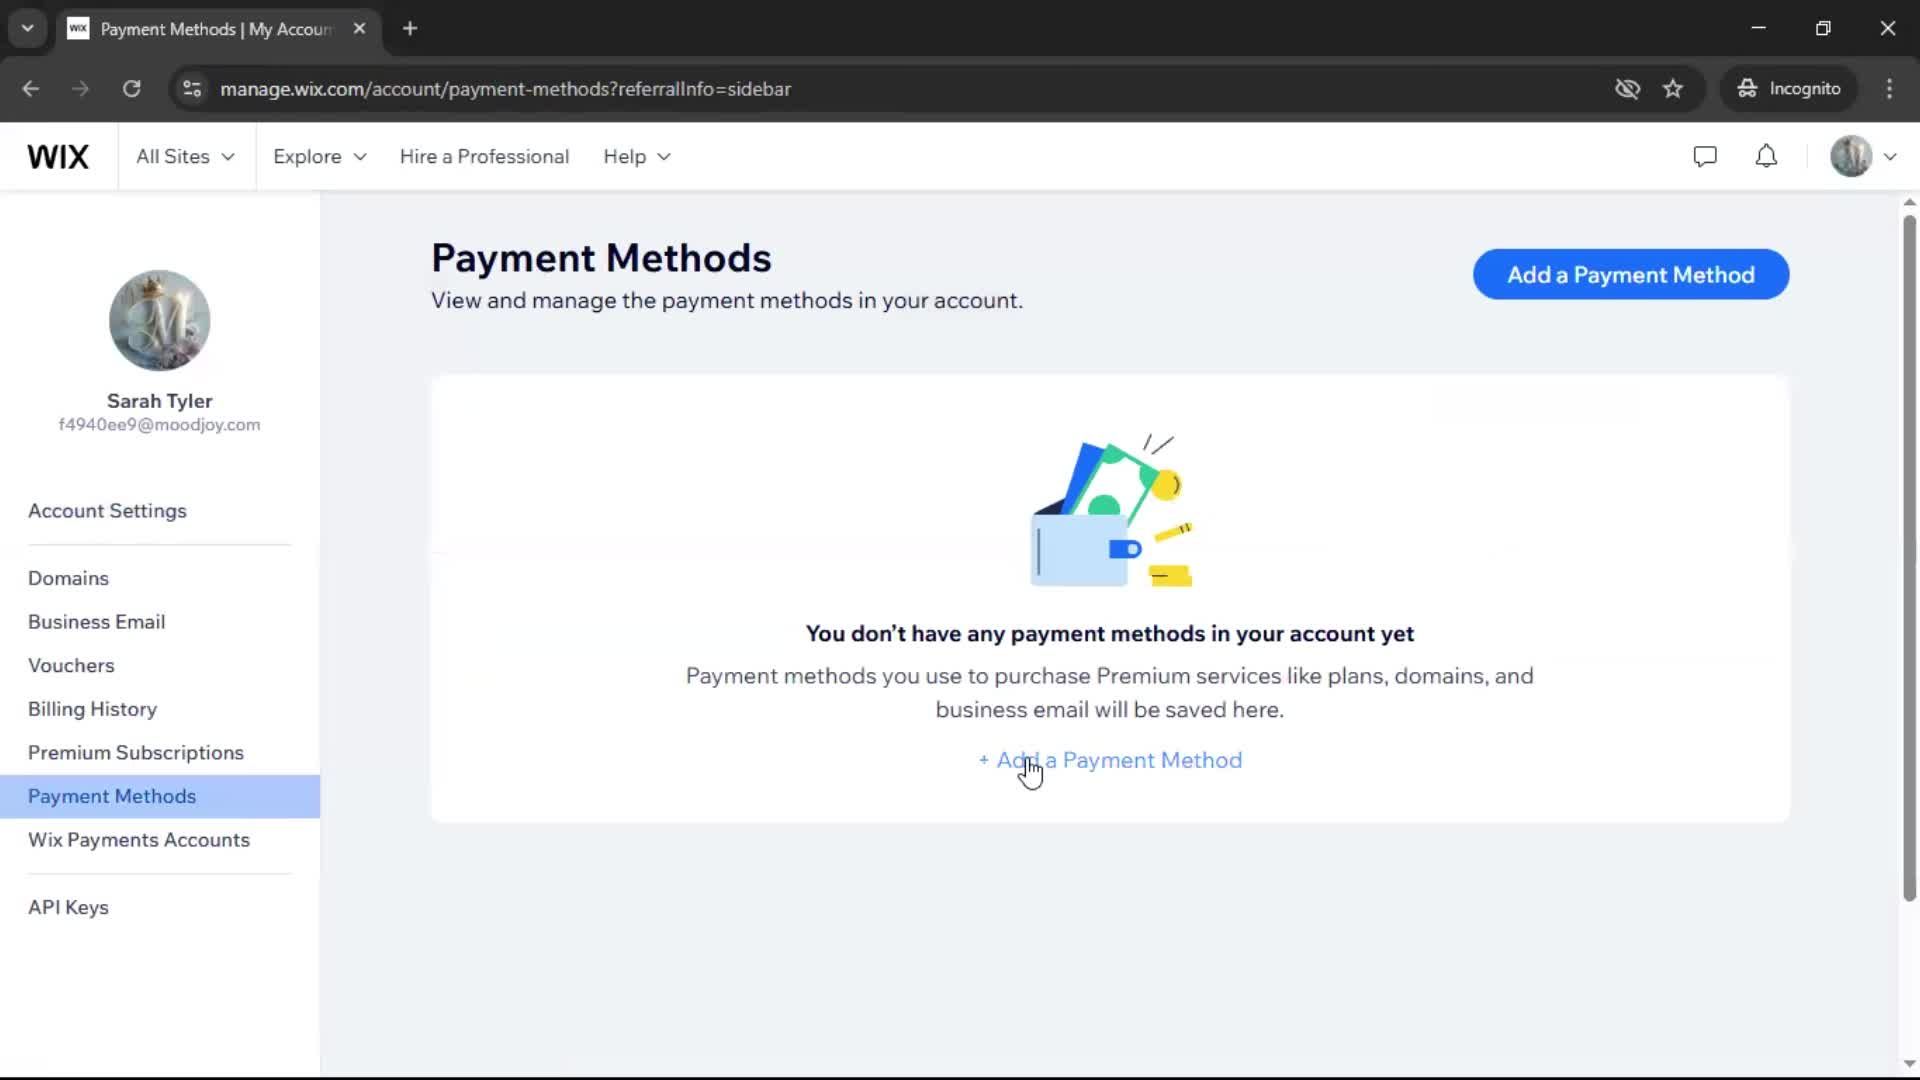Select Payment Methods in sidebar
Image resolution: width=1920 pixels, height=1080 pixels.
(x=160, y=797)
